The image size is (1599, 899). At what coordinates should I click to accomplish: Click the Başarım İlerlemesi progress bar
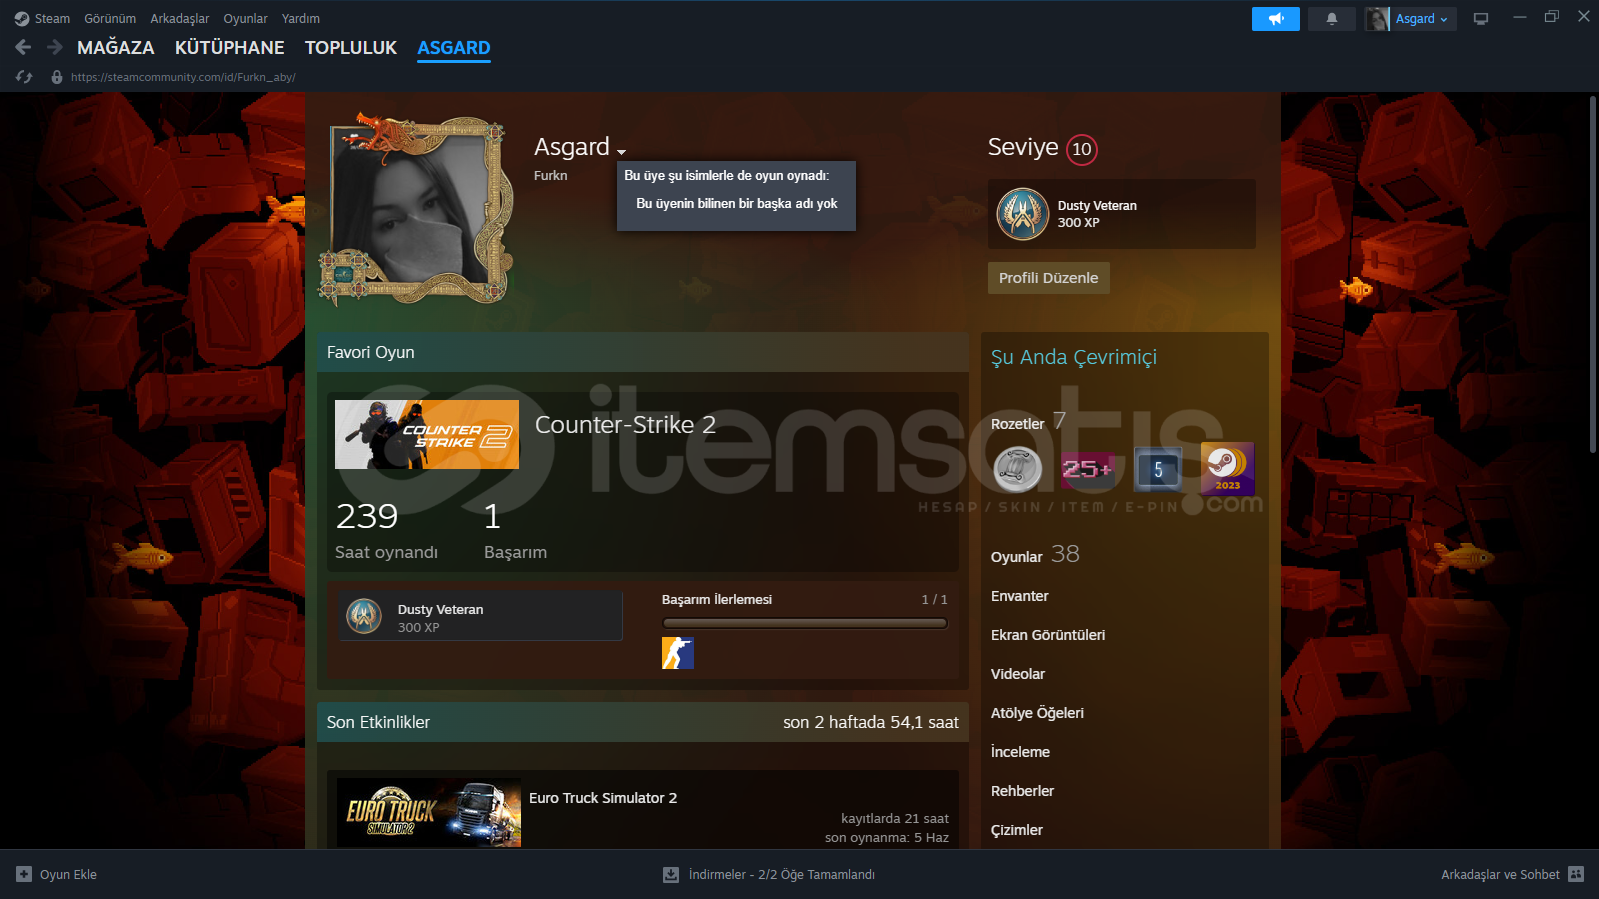click(805, 623)
